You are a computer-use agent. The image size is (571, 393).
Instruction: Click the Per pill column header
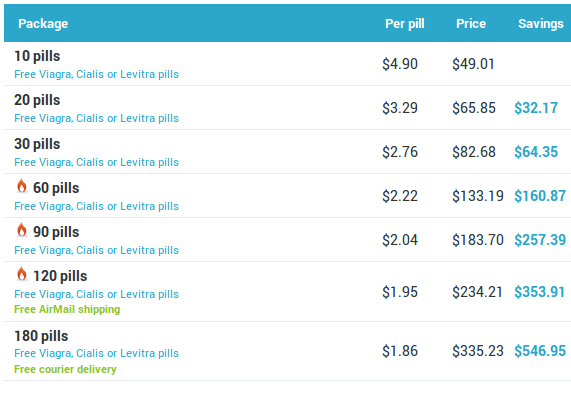click(x=405, y=24)
